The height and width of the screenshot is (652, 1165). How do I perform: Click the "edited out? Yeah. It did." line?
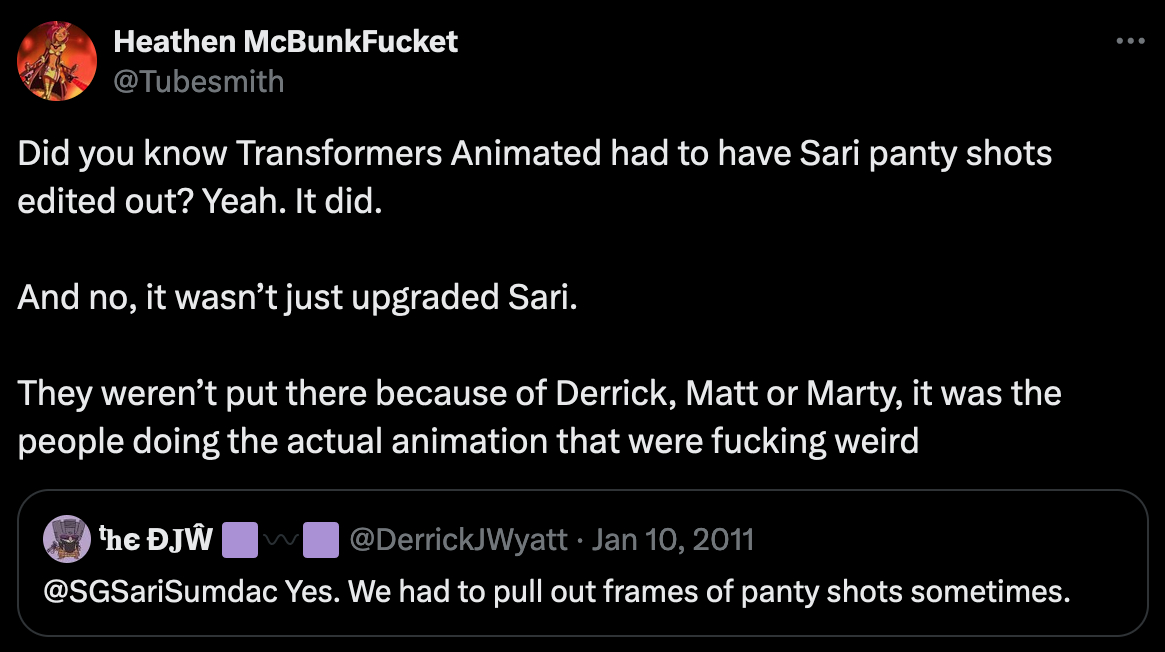pos(200,201)
